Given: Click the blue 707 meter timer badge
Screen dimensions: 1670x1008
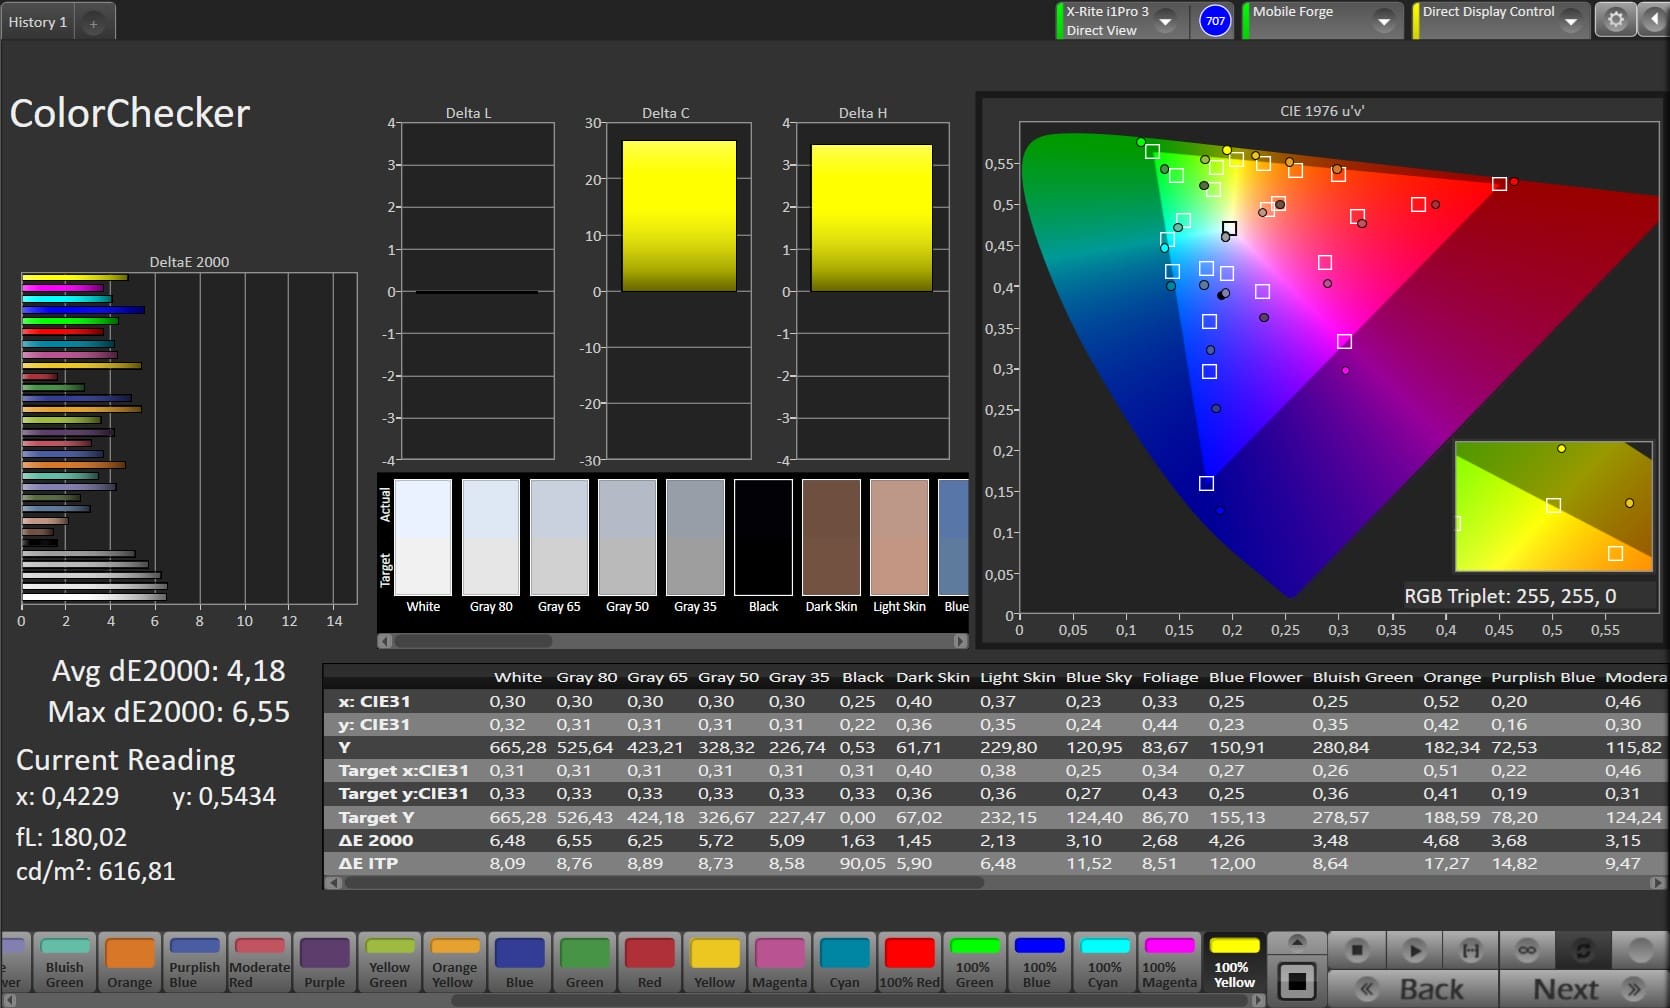Looking at the screenshot, I should pyautogui.click(x=1215, y=21).
